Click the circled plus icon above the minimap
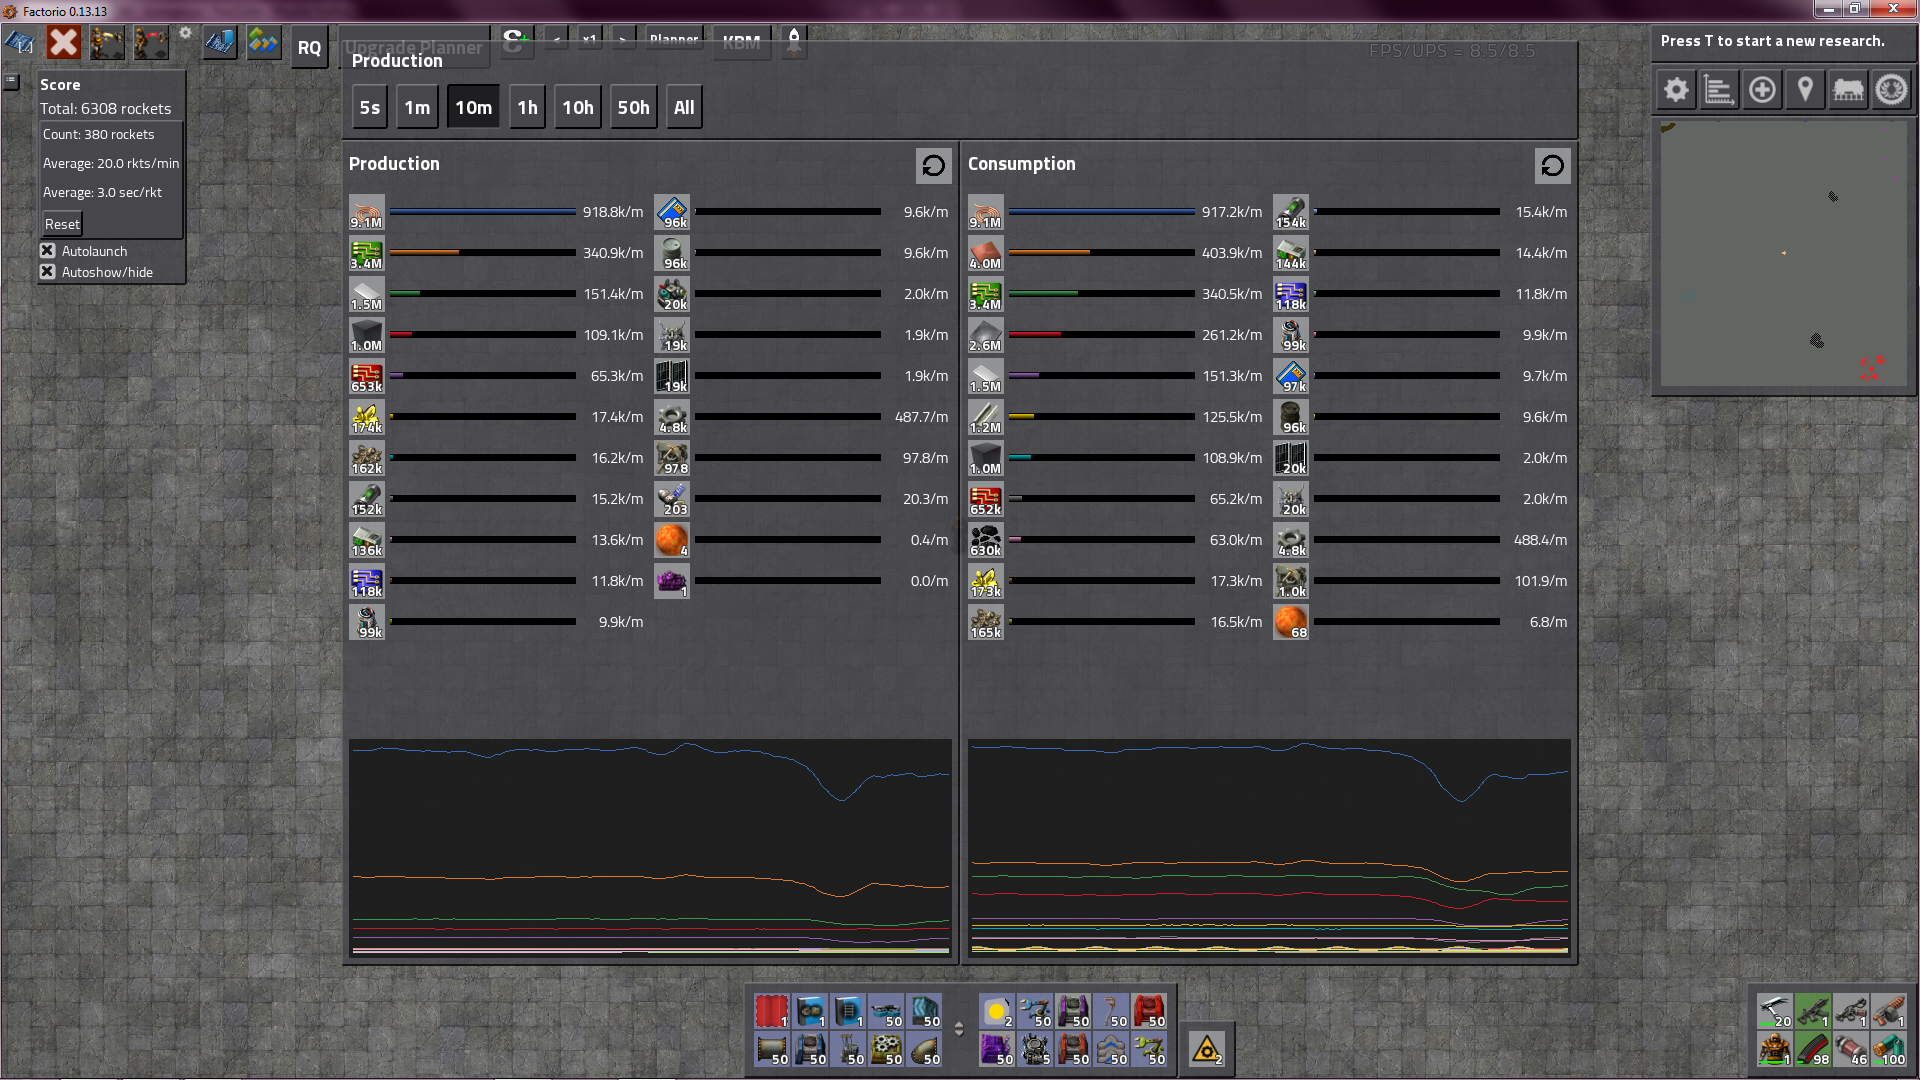Image resolution: width=1920 pixels, height=1080 pixels. (1762, 90)
